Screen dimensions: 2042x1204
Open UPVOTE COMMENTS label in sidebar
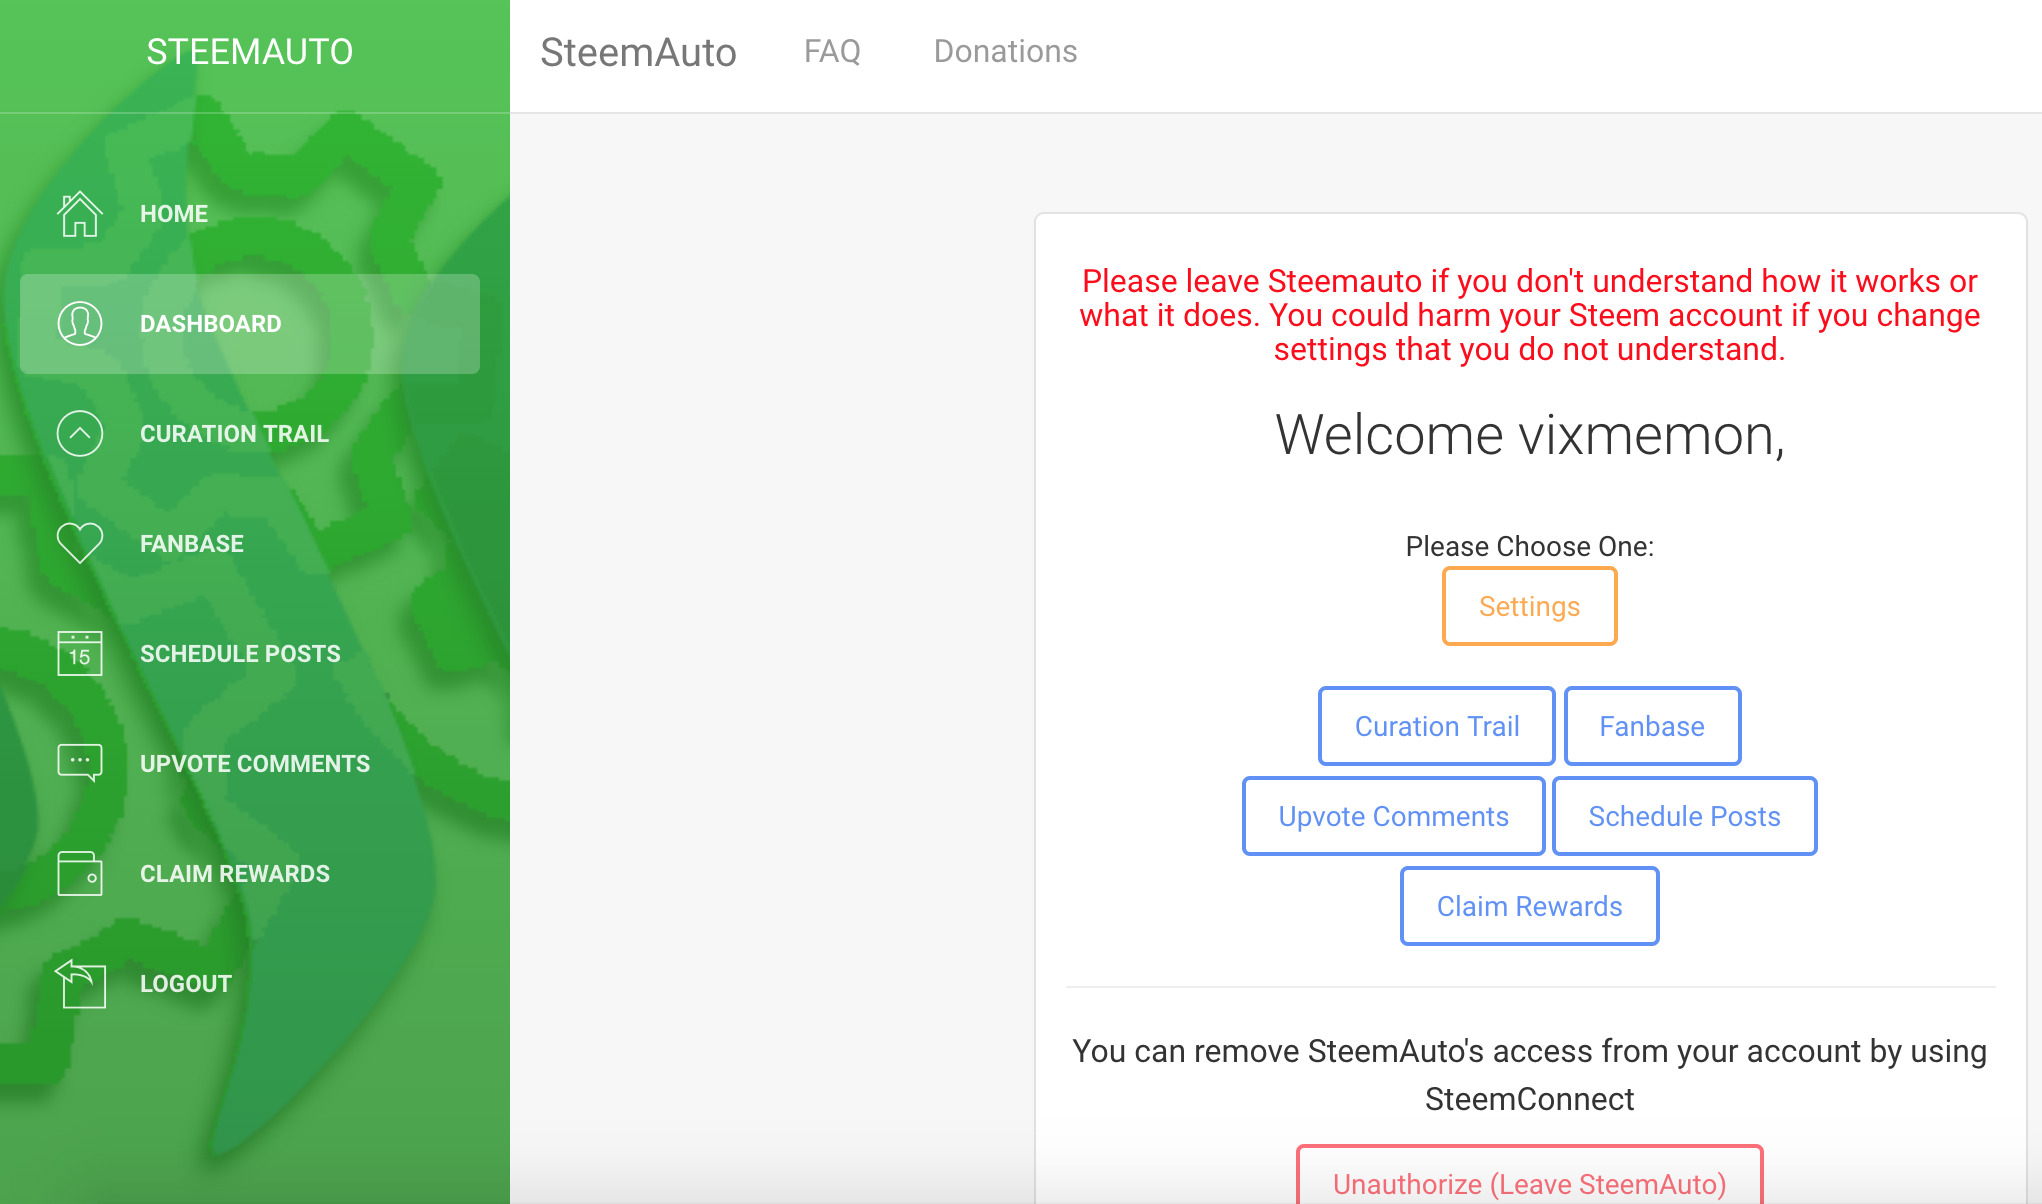click(255, 764)
